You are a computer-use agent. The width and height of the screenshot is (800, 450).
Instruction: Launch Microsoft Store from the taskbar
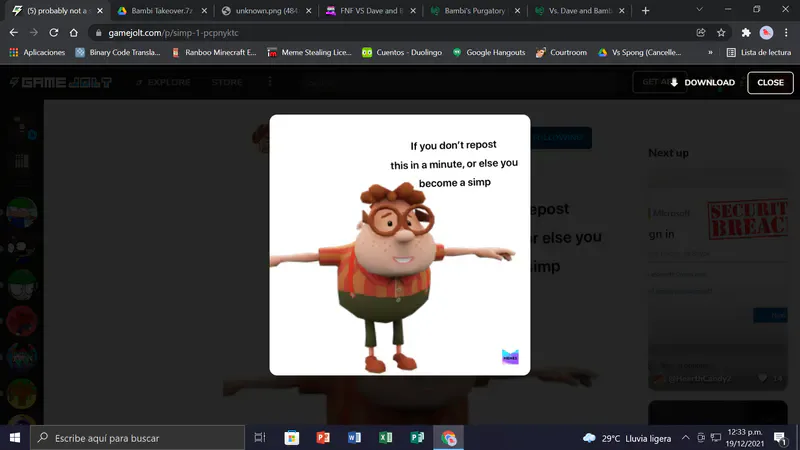click(x=291, y=438)
